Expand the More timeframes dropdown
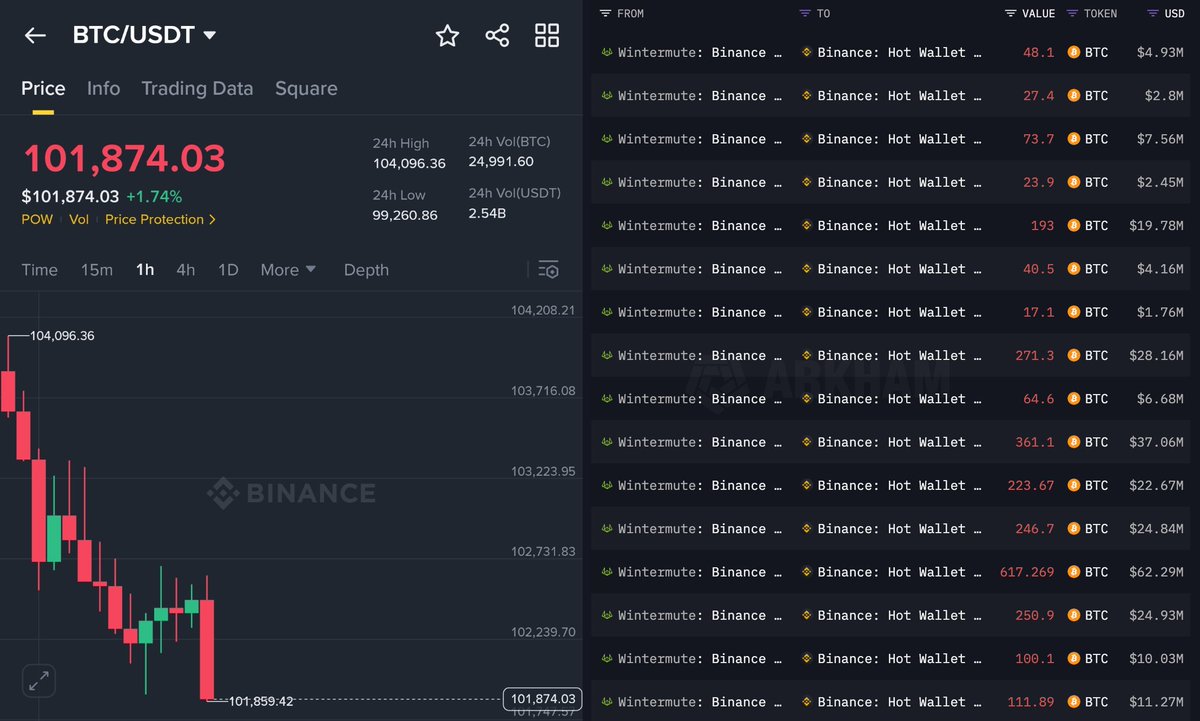This screenshot has width=1200, height=721. 288,270
